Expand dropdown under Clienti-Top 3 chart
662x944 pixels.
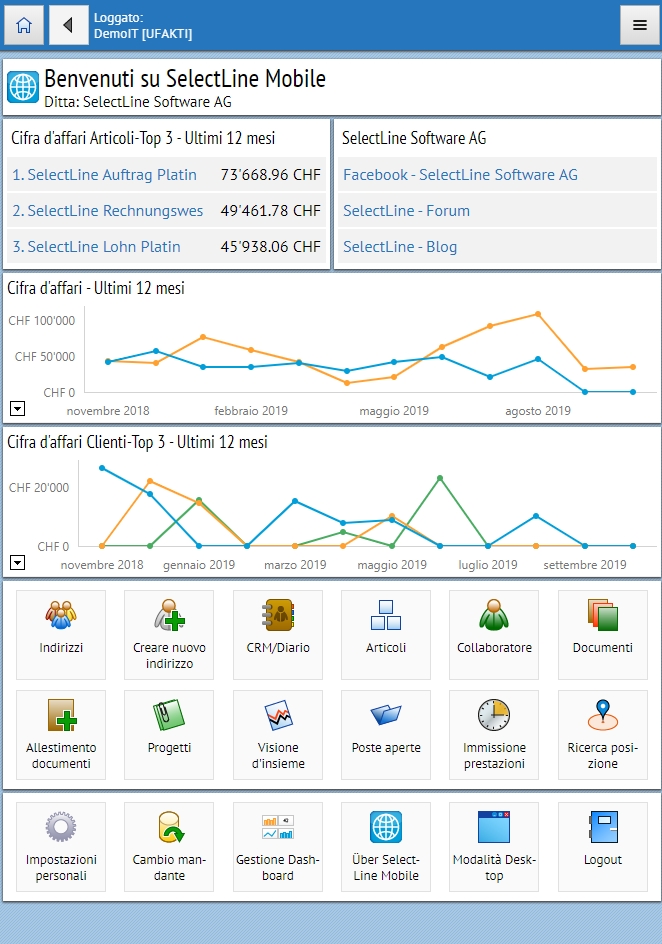[x=17, y=563]
